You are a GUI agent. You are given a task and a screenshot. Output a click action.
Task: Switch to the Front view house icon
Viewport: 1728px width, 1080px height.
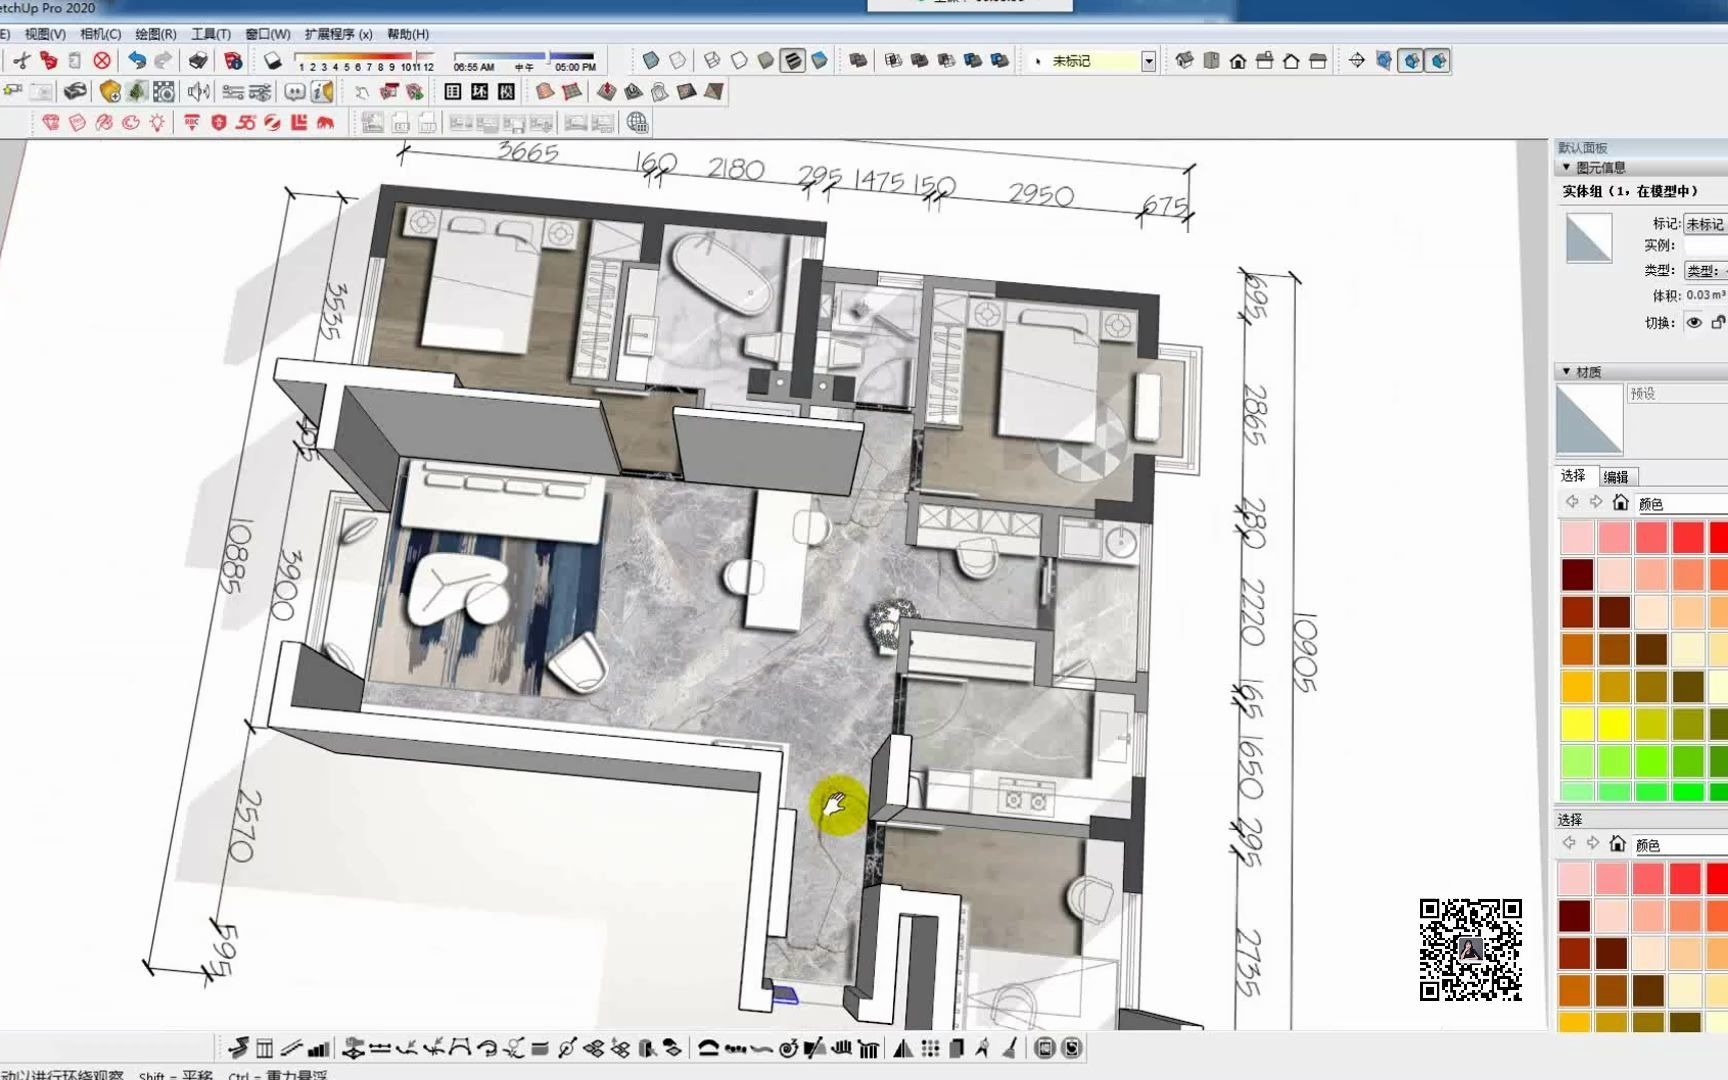pos(1238,61)
